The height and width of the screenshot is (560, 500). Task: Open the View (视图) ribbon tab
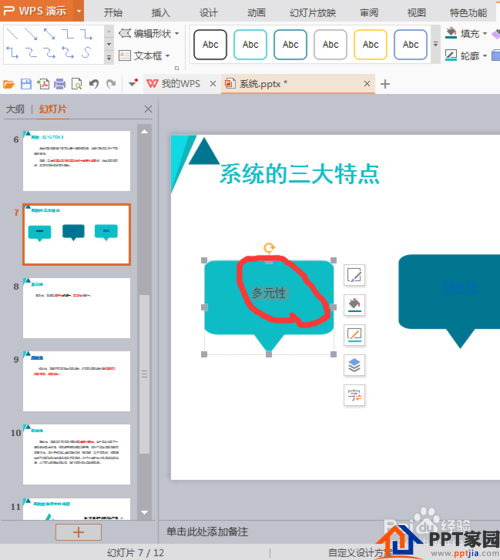pyautogui.click(x=417, y=13)
